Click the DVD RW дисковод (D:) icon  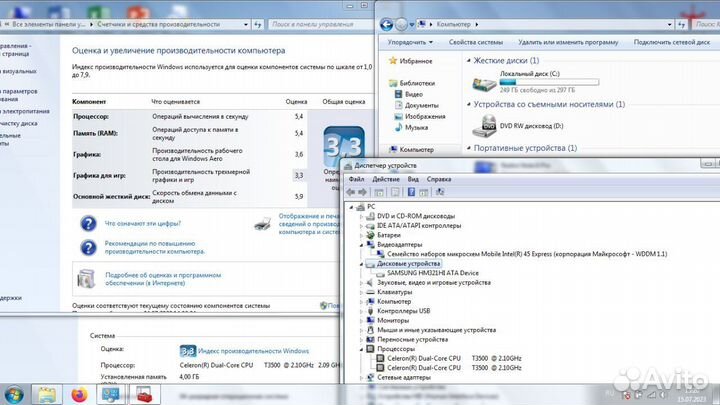484,126
